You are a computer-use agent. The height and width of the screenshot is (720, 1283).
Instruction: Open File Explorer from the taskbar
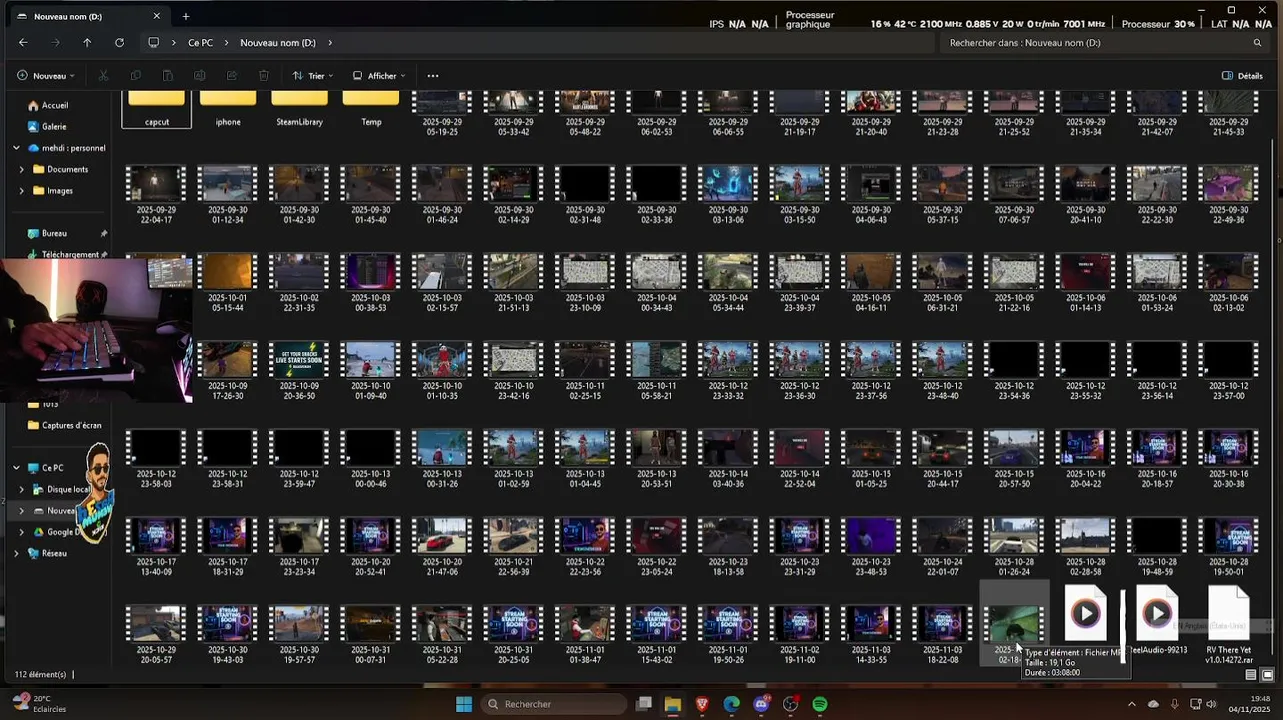[x=673, y=704]
